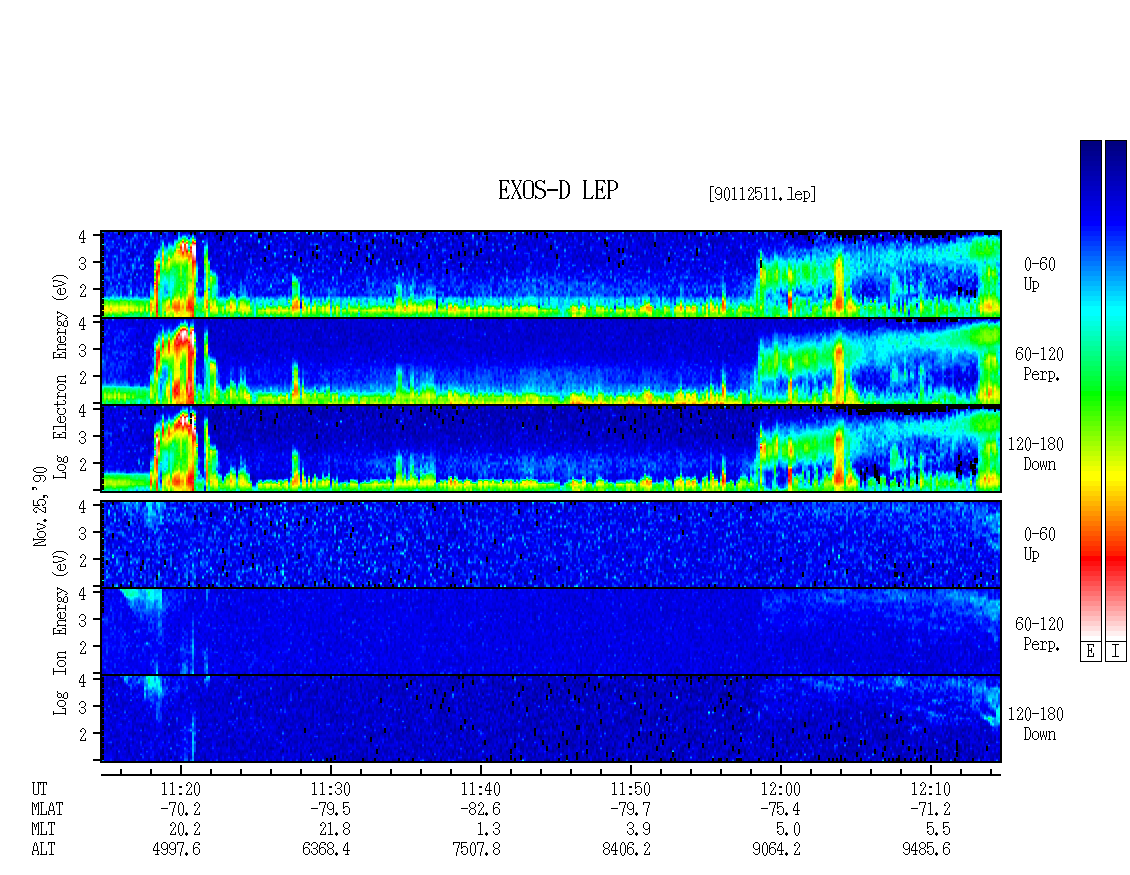Click the E label box under the color bar

click(1090, 652)
